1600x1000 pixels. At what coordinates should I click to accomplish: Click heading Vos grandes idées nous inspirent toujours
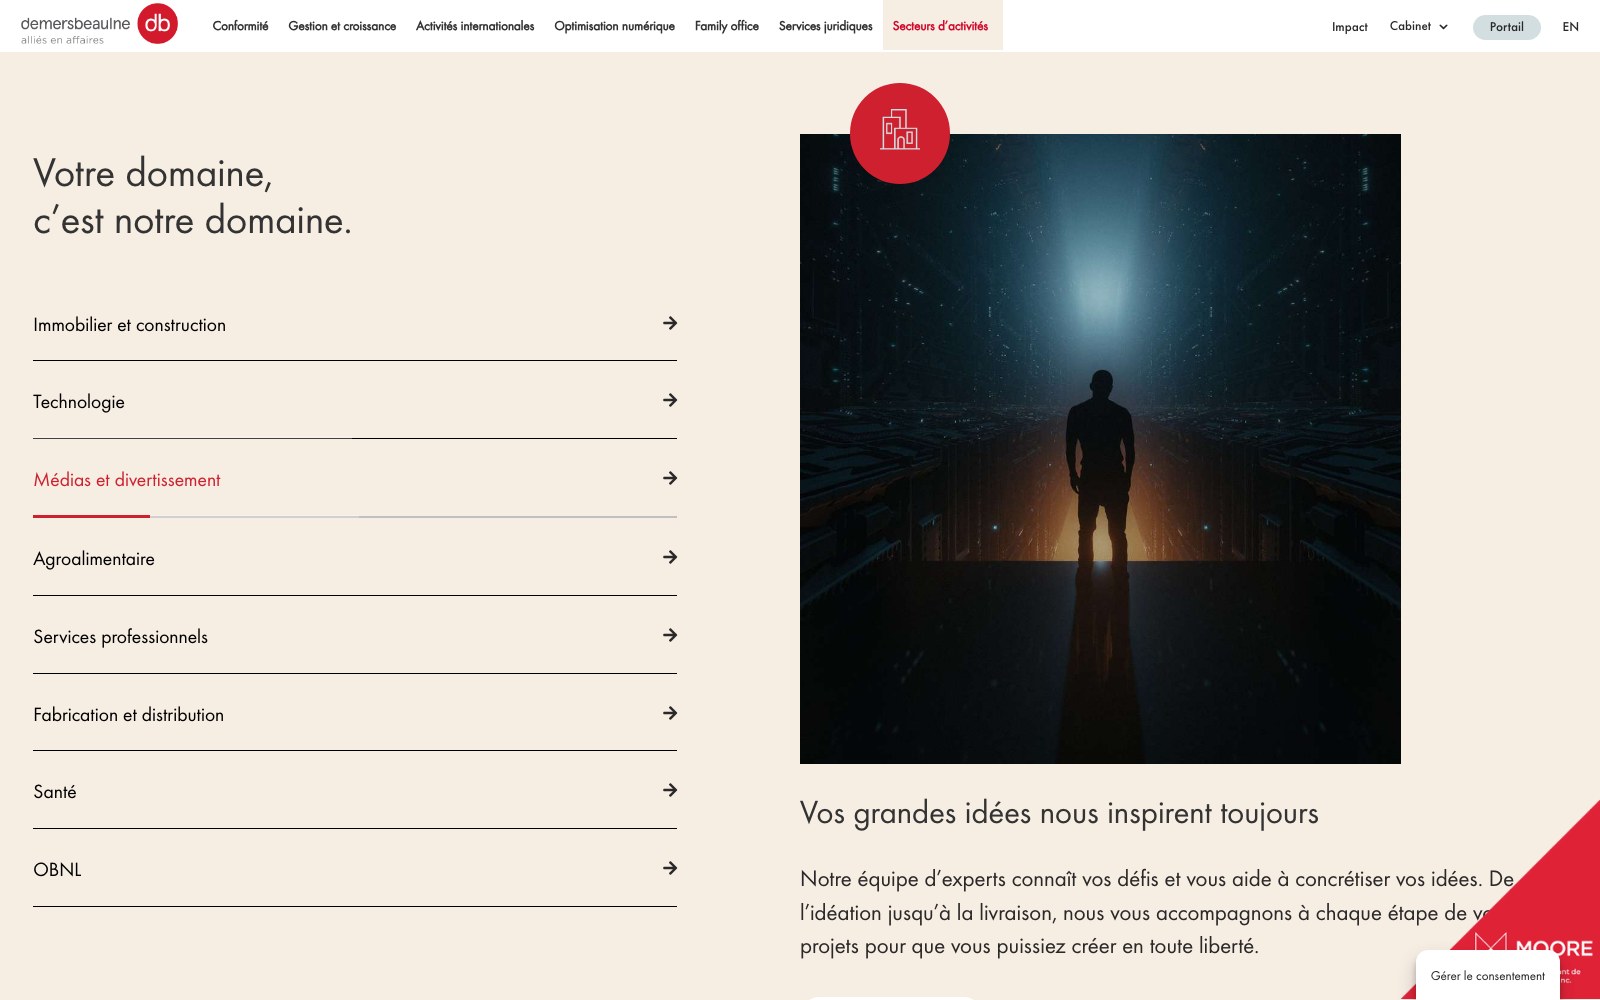1059,813
